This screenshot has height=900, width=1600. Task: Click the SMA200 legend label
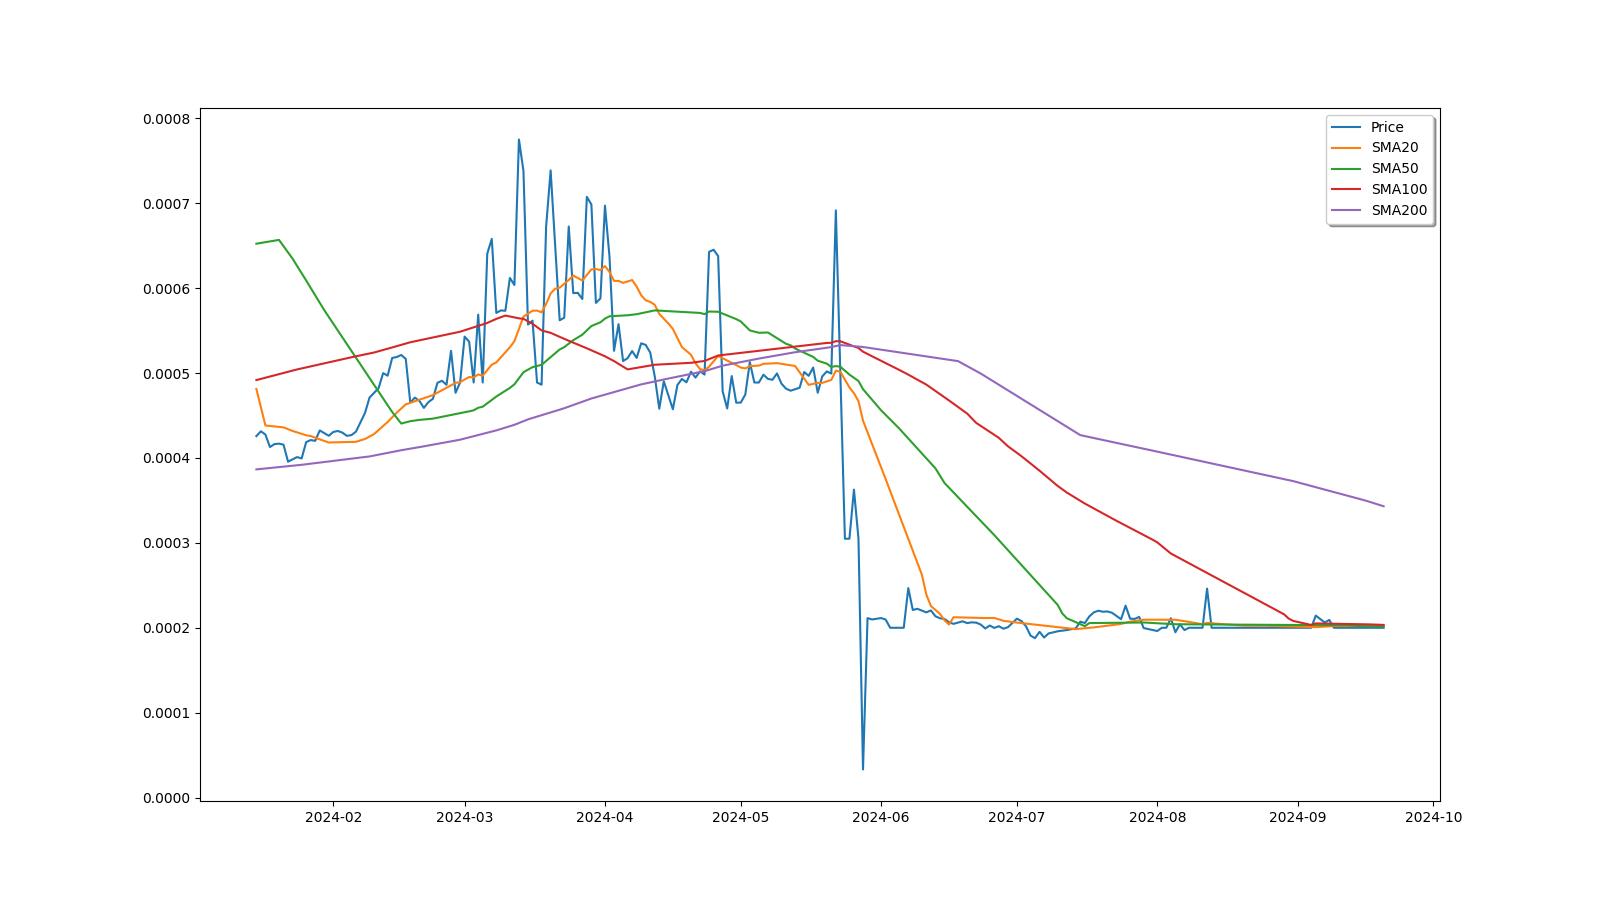click(1399, 211)
